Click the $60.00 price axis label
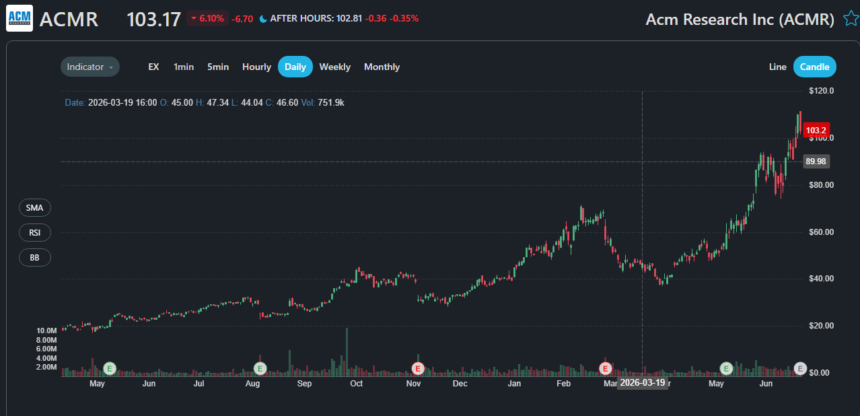 [822, 232]
